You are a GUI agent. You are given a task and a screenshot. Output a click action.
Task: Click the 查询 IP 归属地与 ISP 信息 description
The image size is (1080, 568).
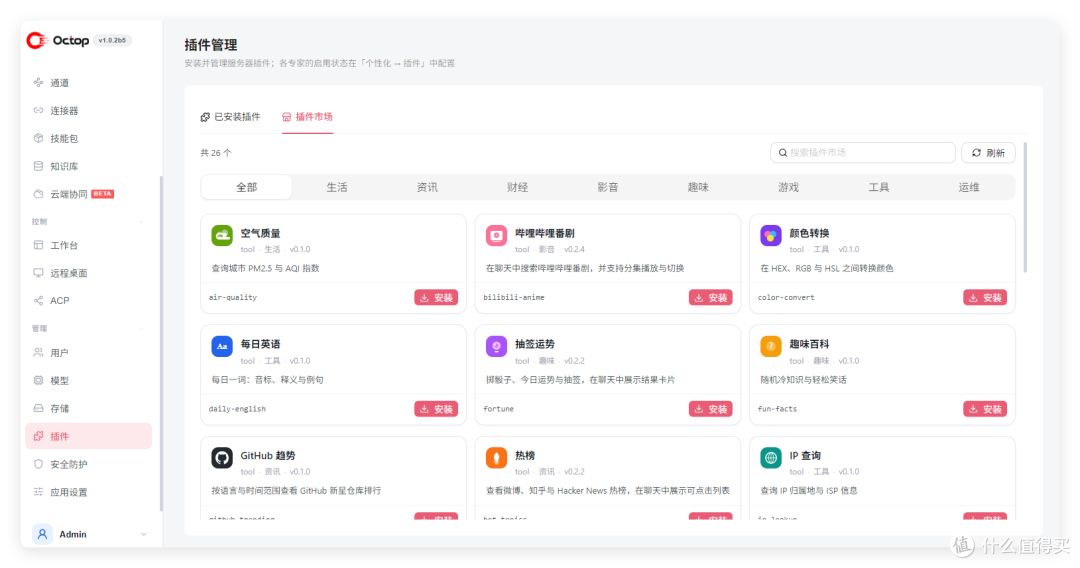[809, 491]
